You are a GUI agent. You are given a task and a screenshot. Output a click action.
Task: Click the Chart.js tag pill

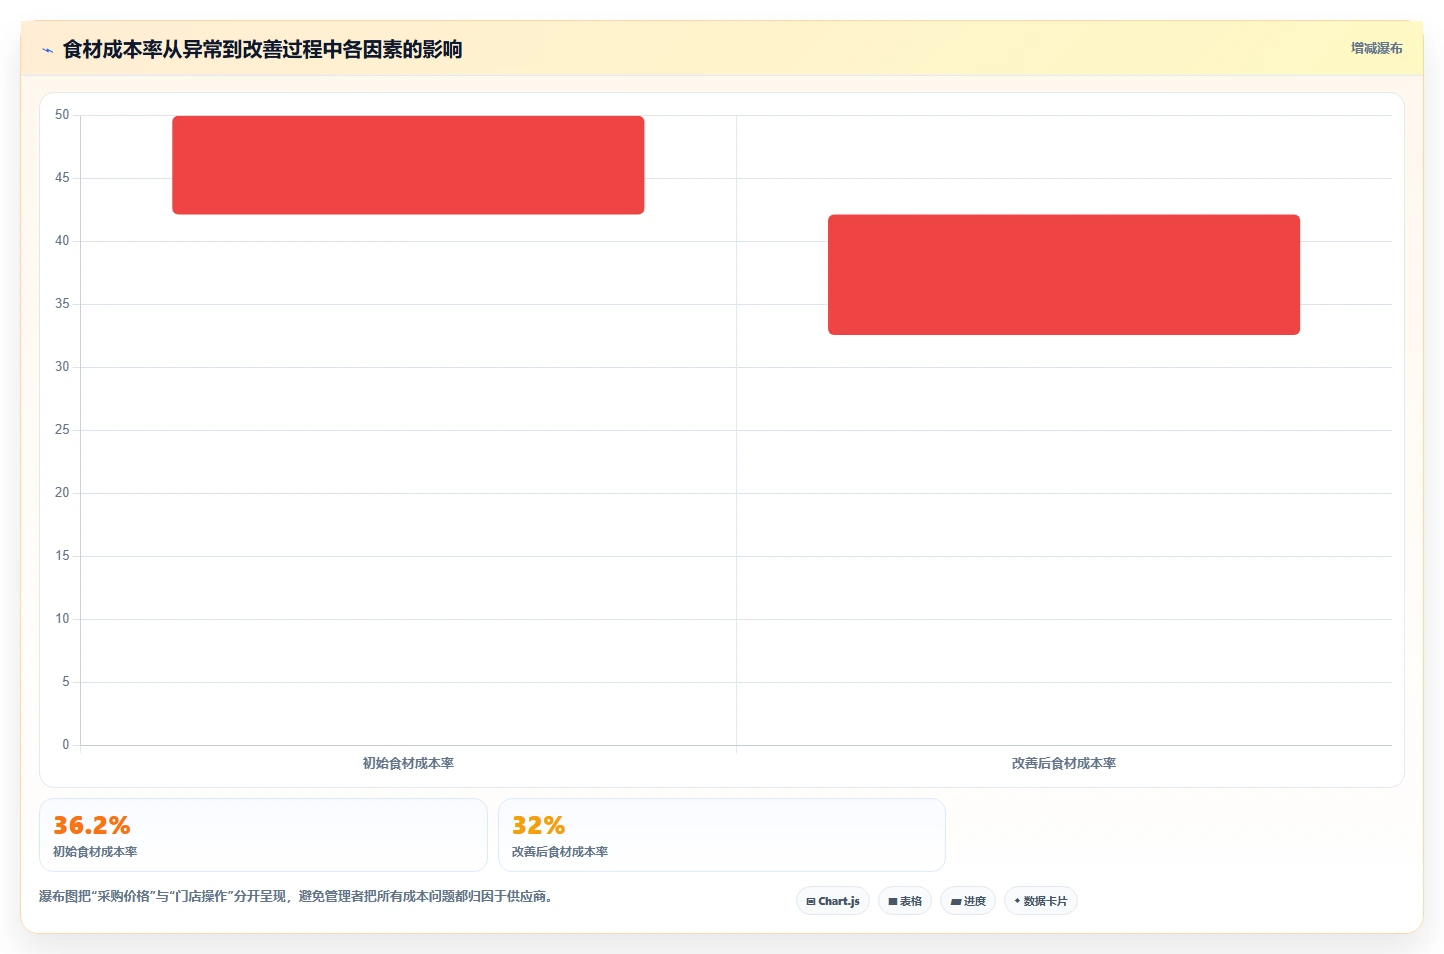tap(833, 901)
